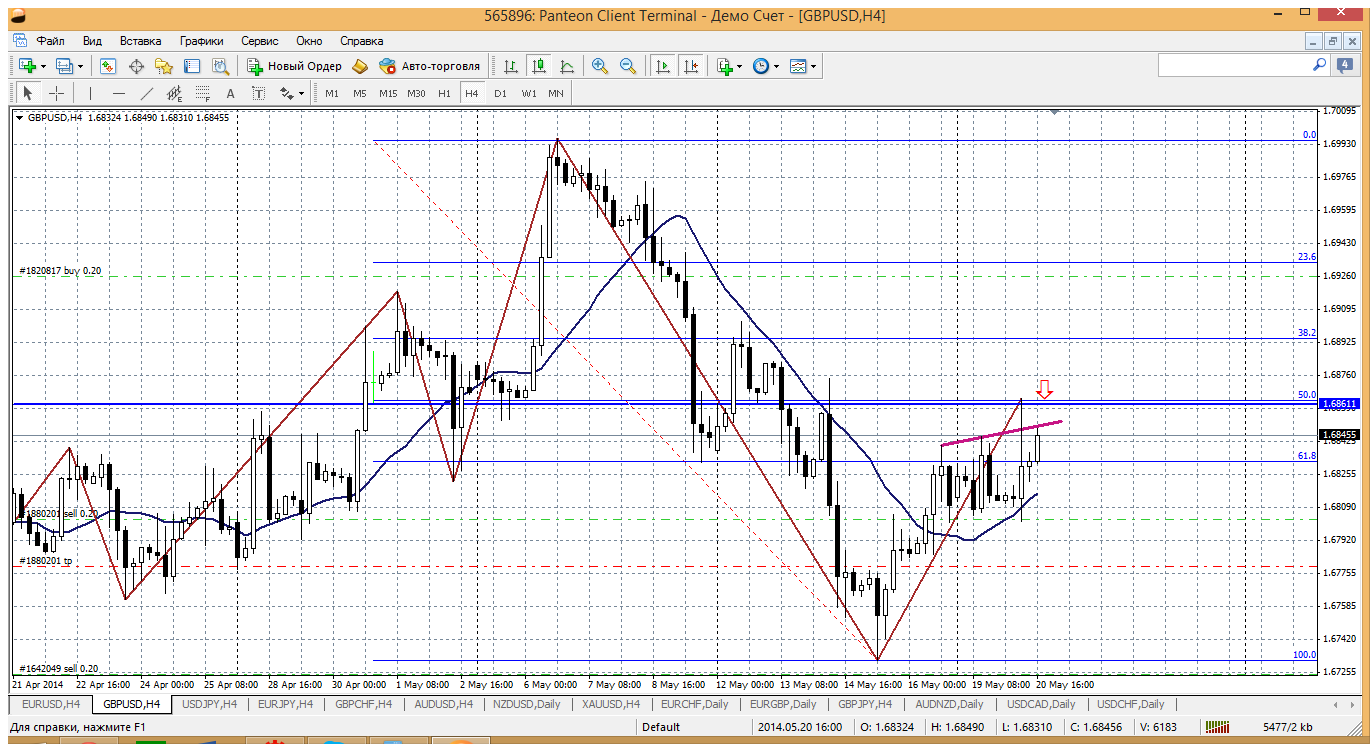Open the Сервис menu
Image resolution: width=1370 pixels, height=744 pixels.
(x=260, y=41)
